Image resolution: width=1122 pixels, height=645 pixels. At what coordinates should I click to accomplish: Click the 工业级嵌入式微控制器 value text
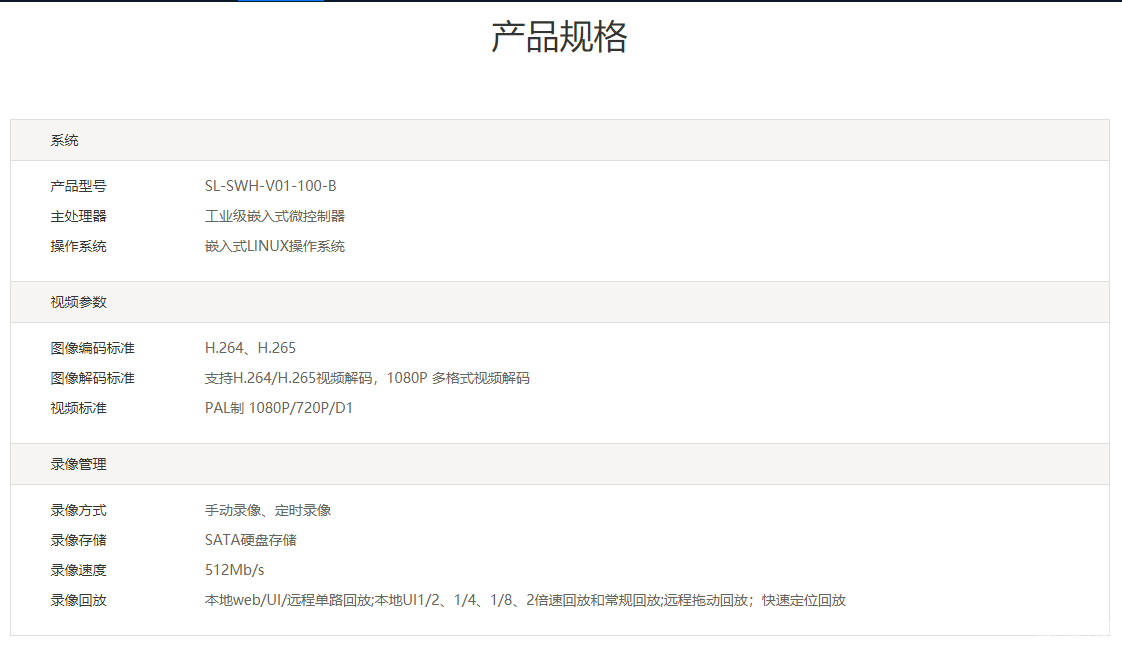(x=275, y=216)
